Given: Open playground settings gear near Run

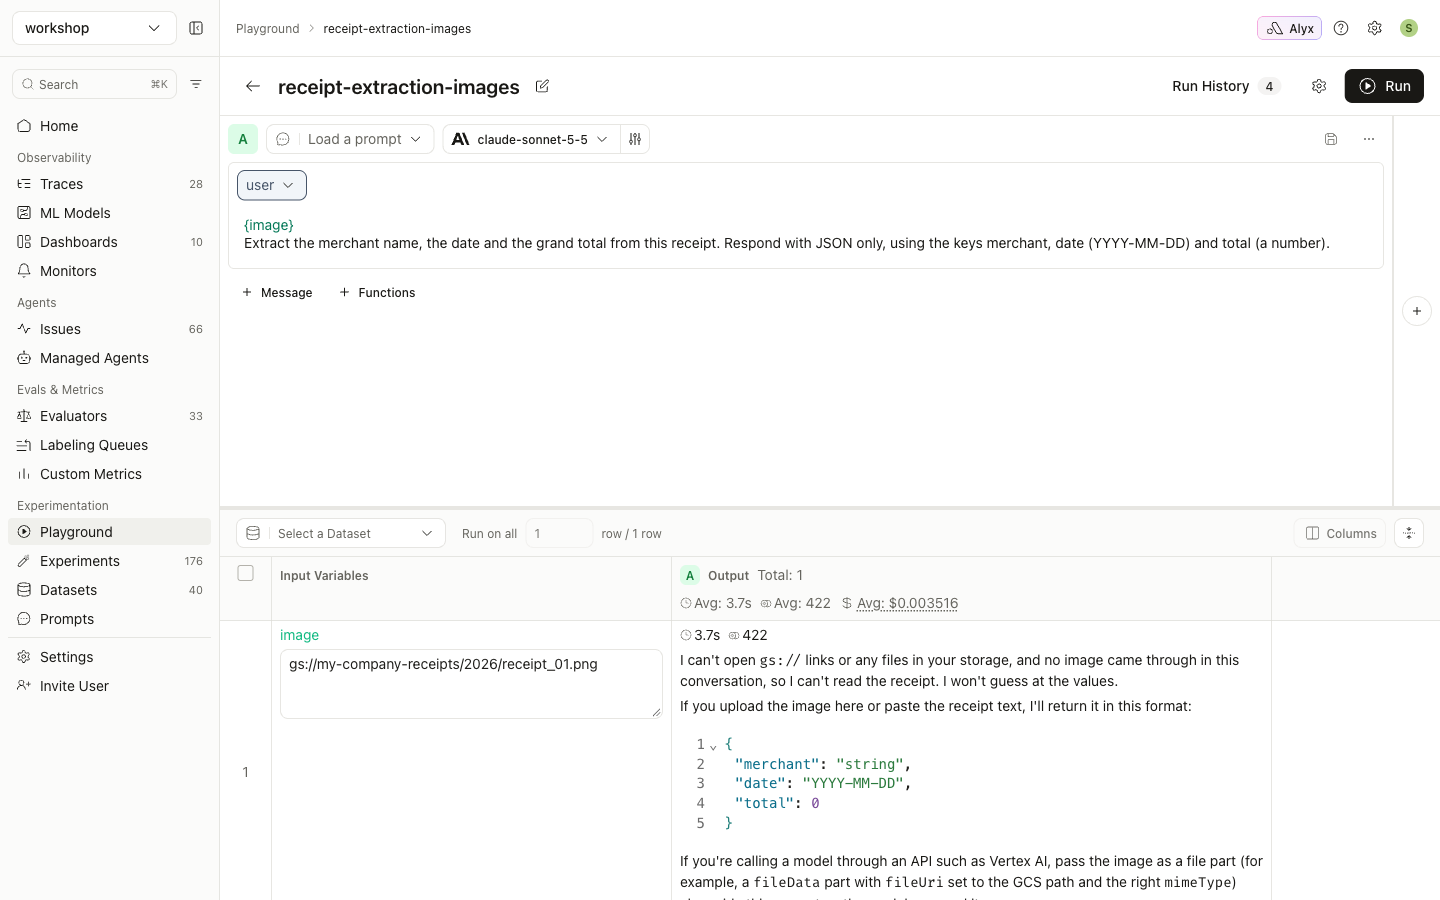Looking at the screenshot, I should click(x=1319, y=86).
